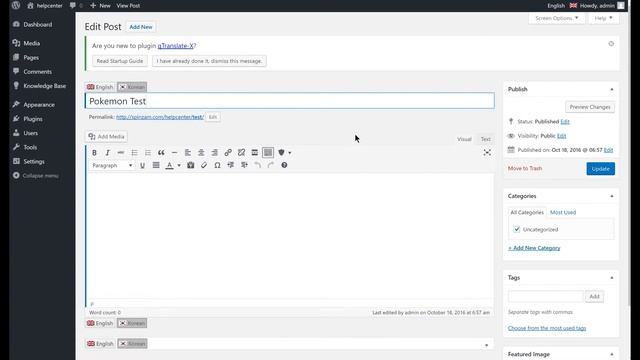Click the Add Media button
The height and width of the screenshot is (360, 640).
tap(107, 136)
